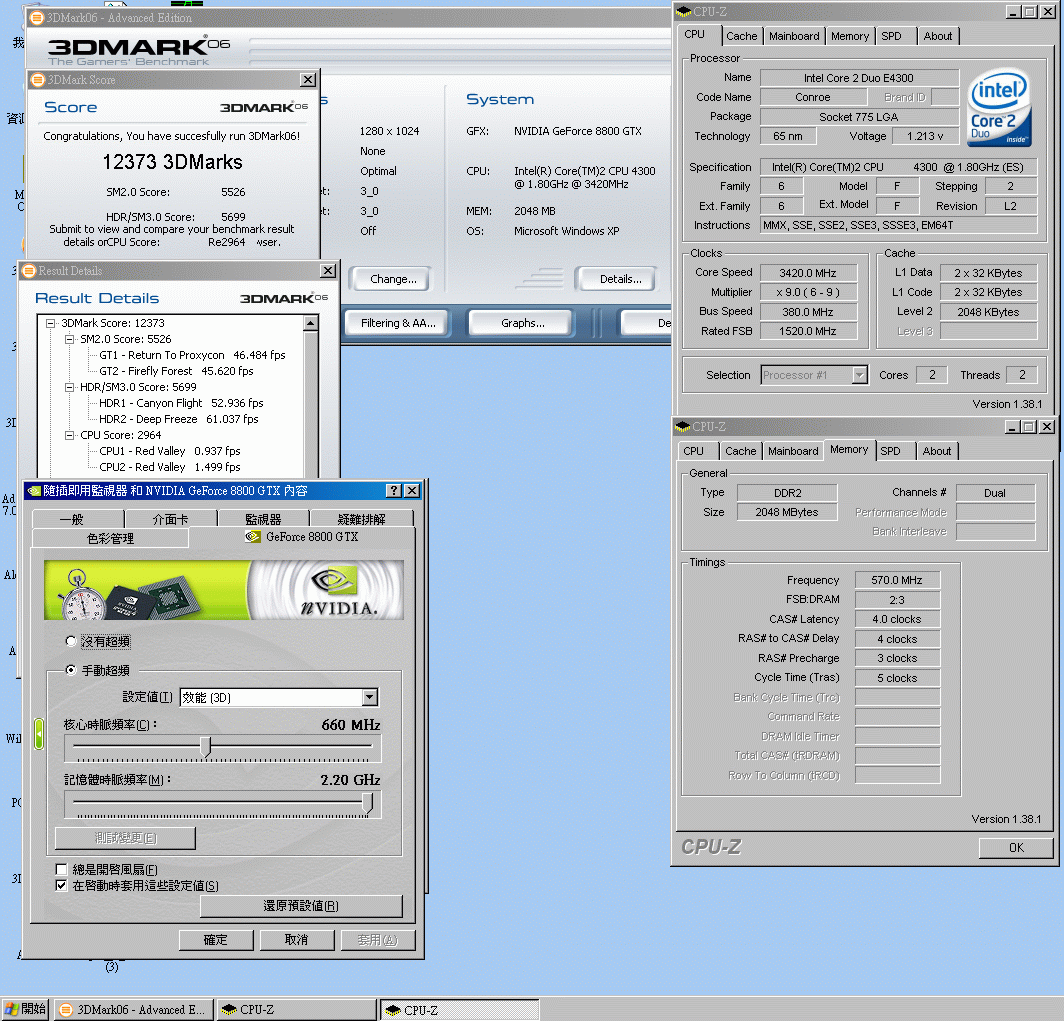Open the 設定值 效能 (3D) dropdown

tap(370, 697)
